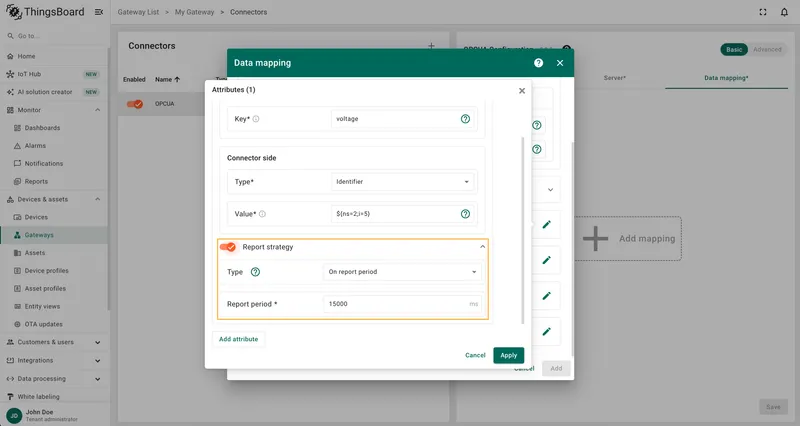Click info icon next to Value label
800x426 pixels.
(x=262, y=214)
